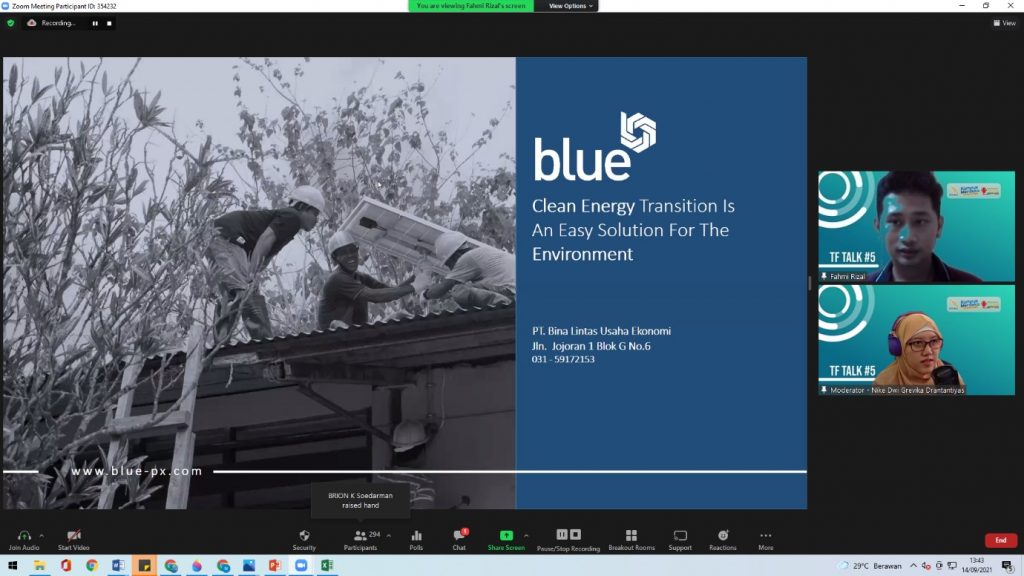Click the phone number 031 - 59172153
Image resolution: width=1024 pixels, height=576 pixels.
coord(563,359)
